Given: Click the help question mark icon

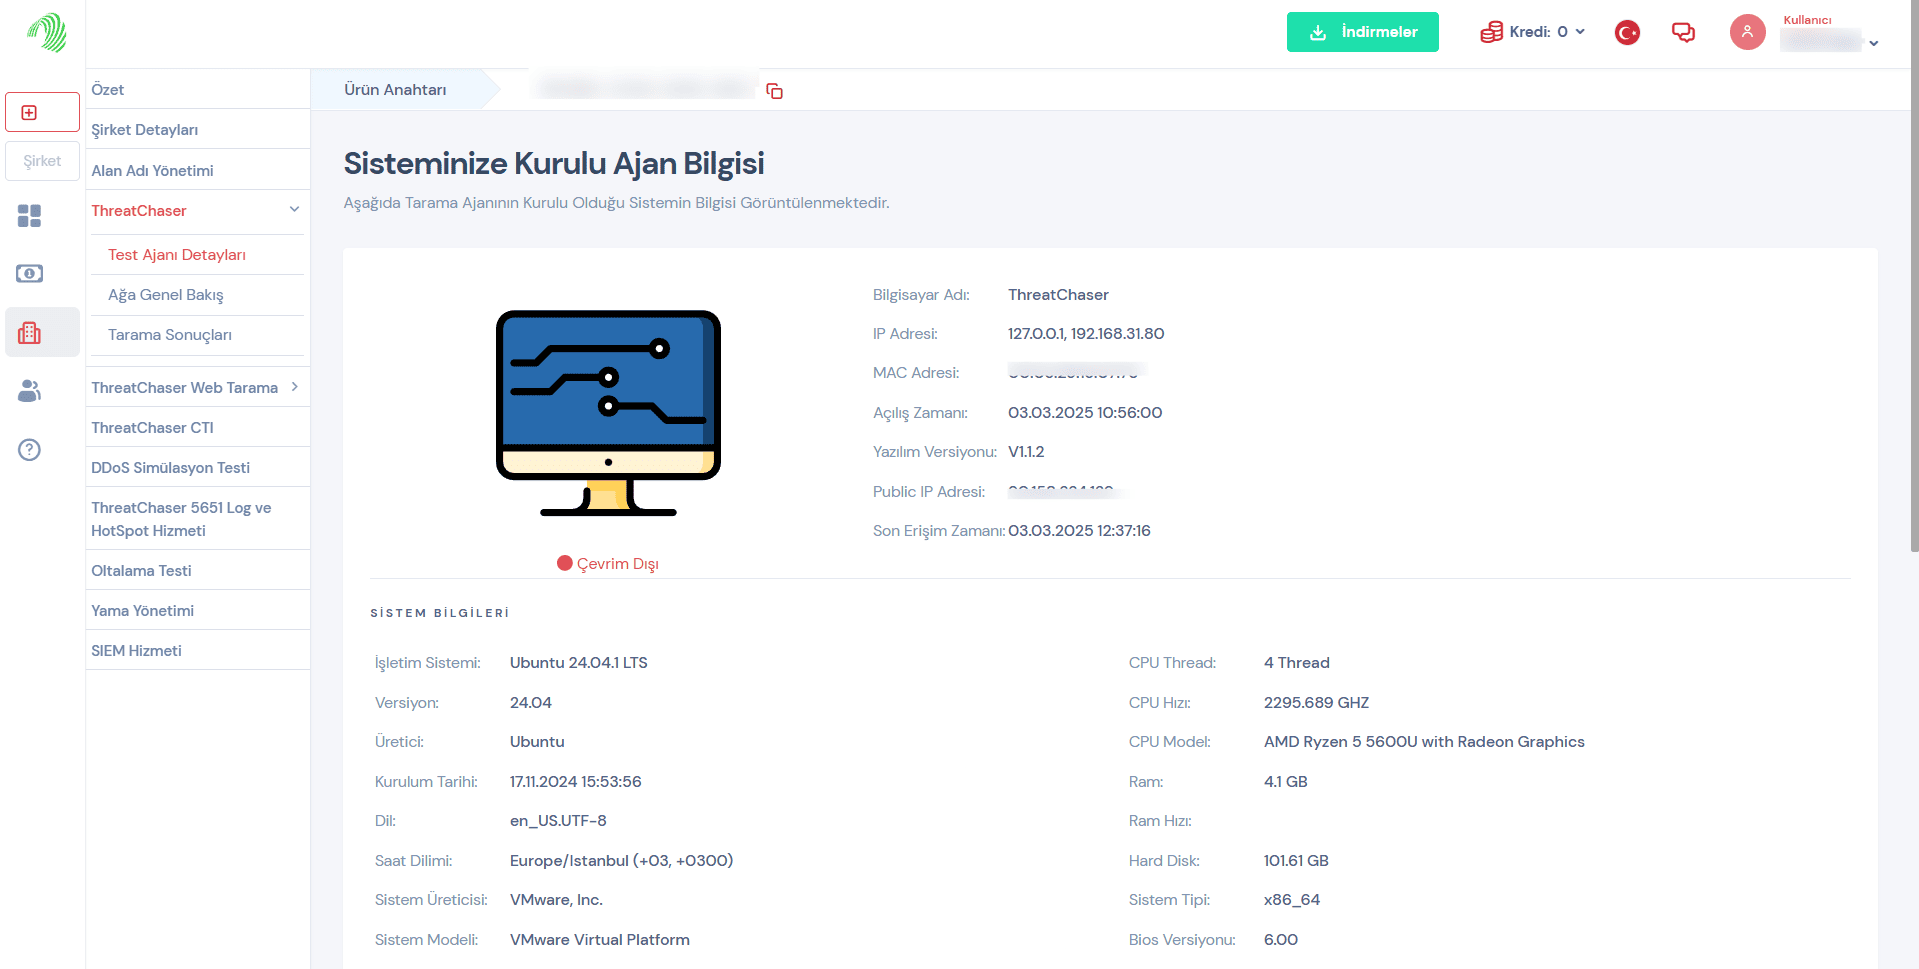Looking at the screenshot, I should (30, 450).
